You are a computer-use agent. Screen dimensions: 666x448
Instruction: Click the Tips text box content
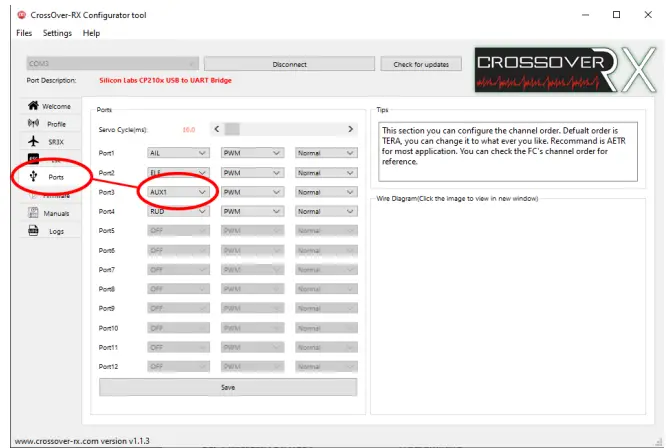pos(508,152)
